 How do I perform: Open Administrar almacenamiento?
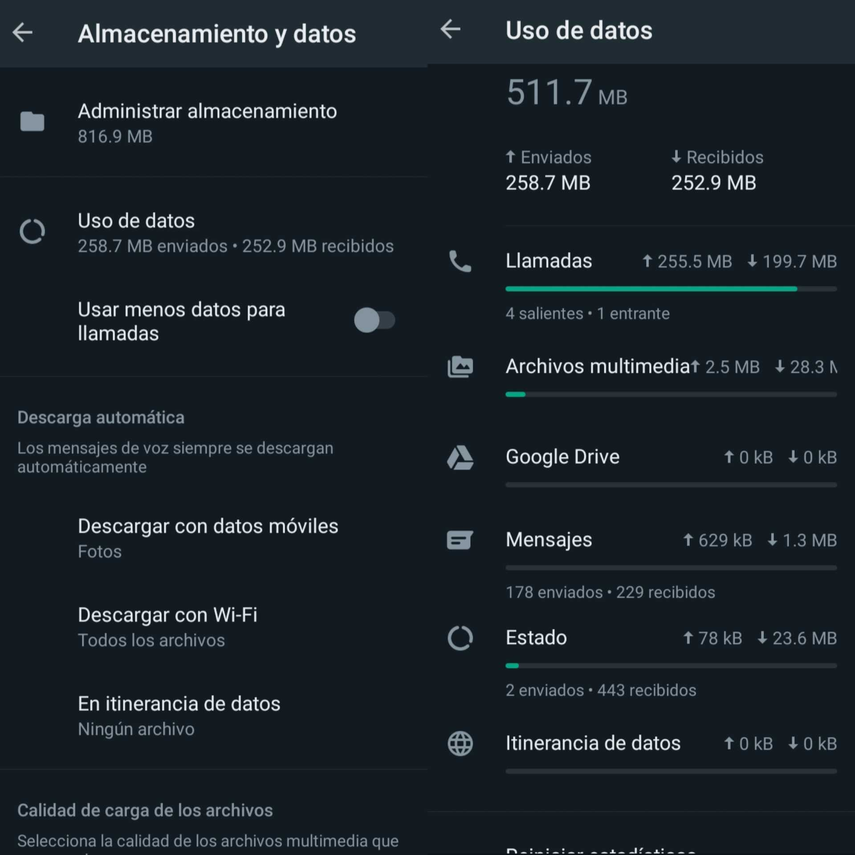[207, 122]
